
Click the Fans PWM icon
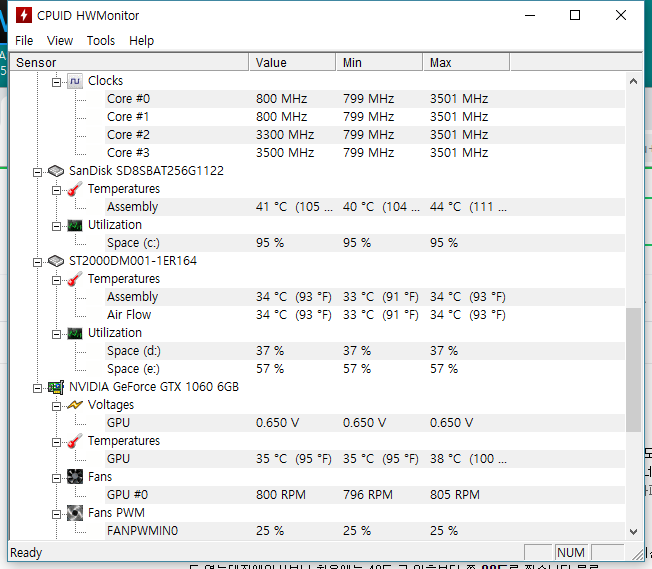pos(75,513)
